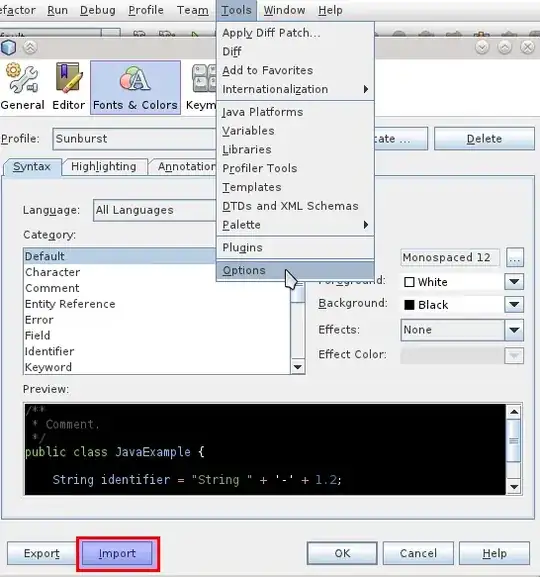
Task: Click the black Background color swatch
Action: (x=409, y=305)
